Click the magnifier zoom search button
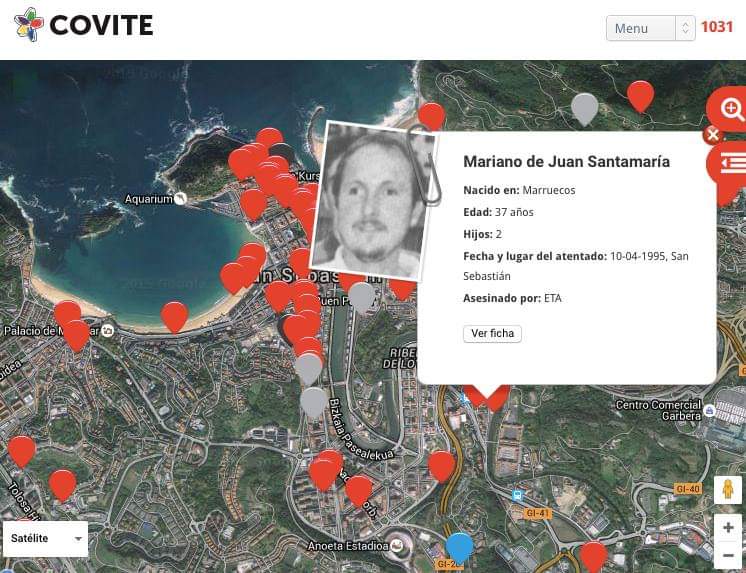 (730, 109)
